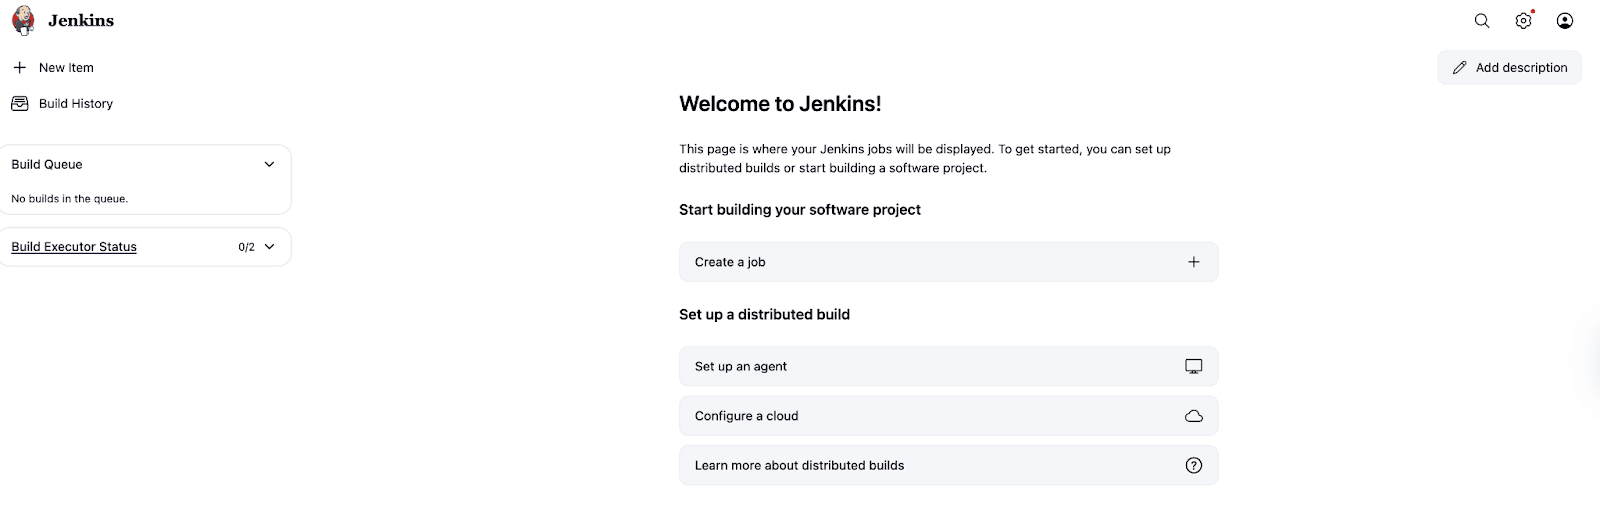Select New Item label in the sidebar
The width and height of the screenshot is (1600, 530).
click(66, 68)
